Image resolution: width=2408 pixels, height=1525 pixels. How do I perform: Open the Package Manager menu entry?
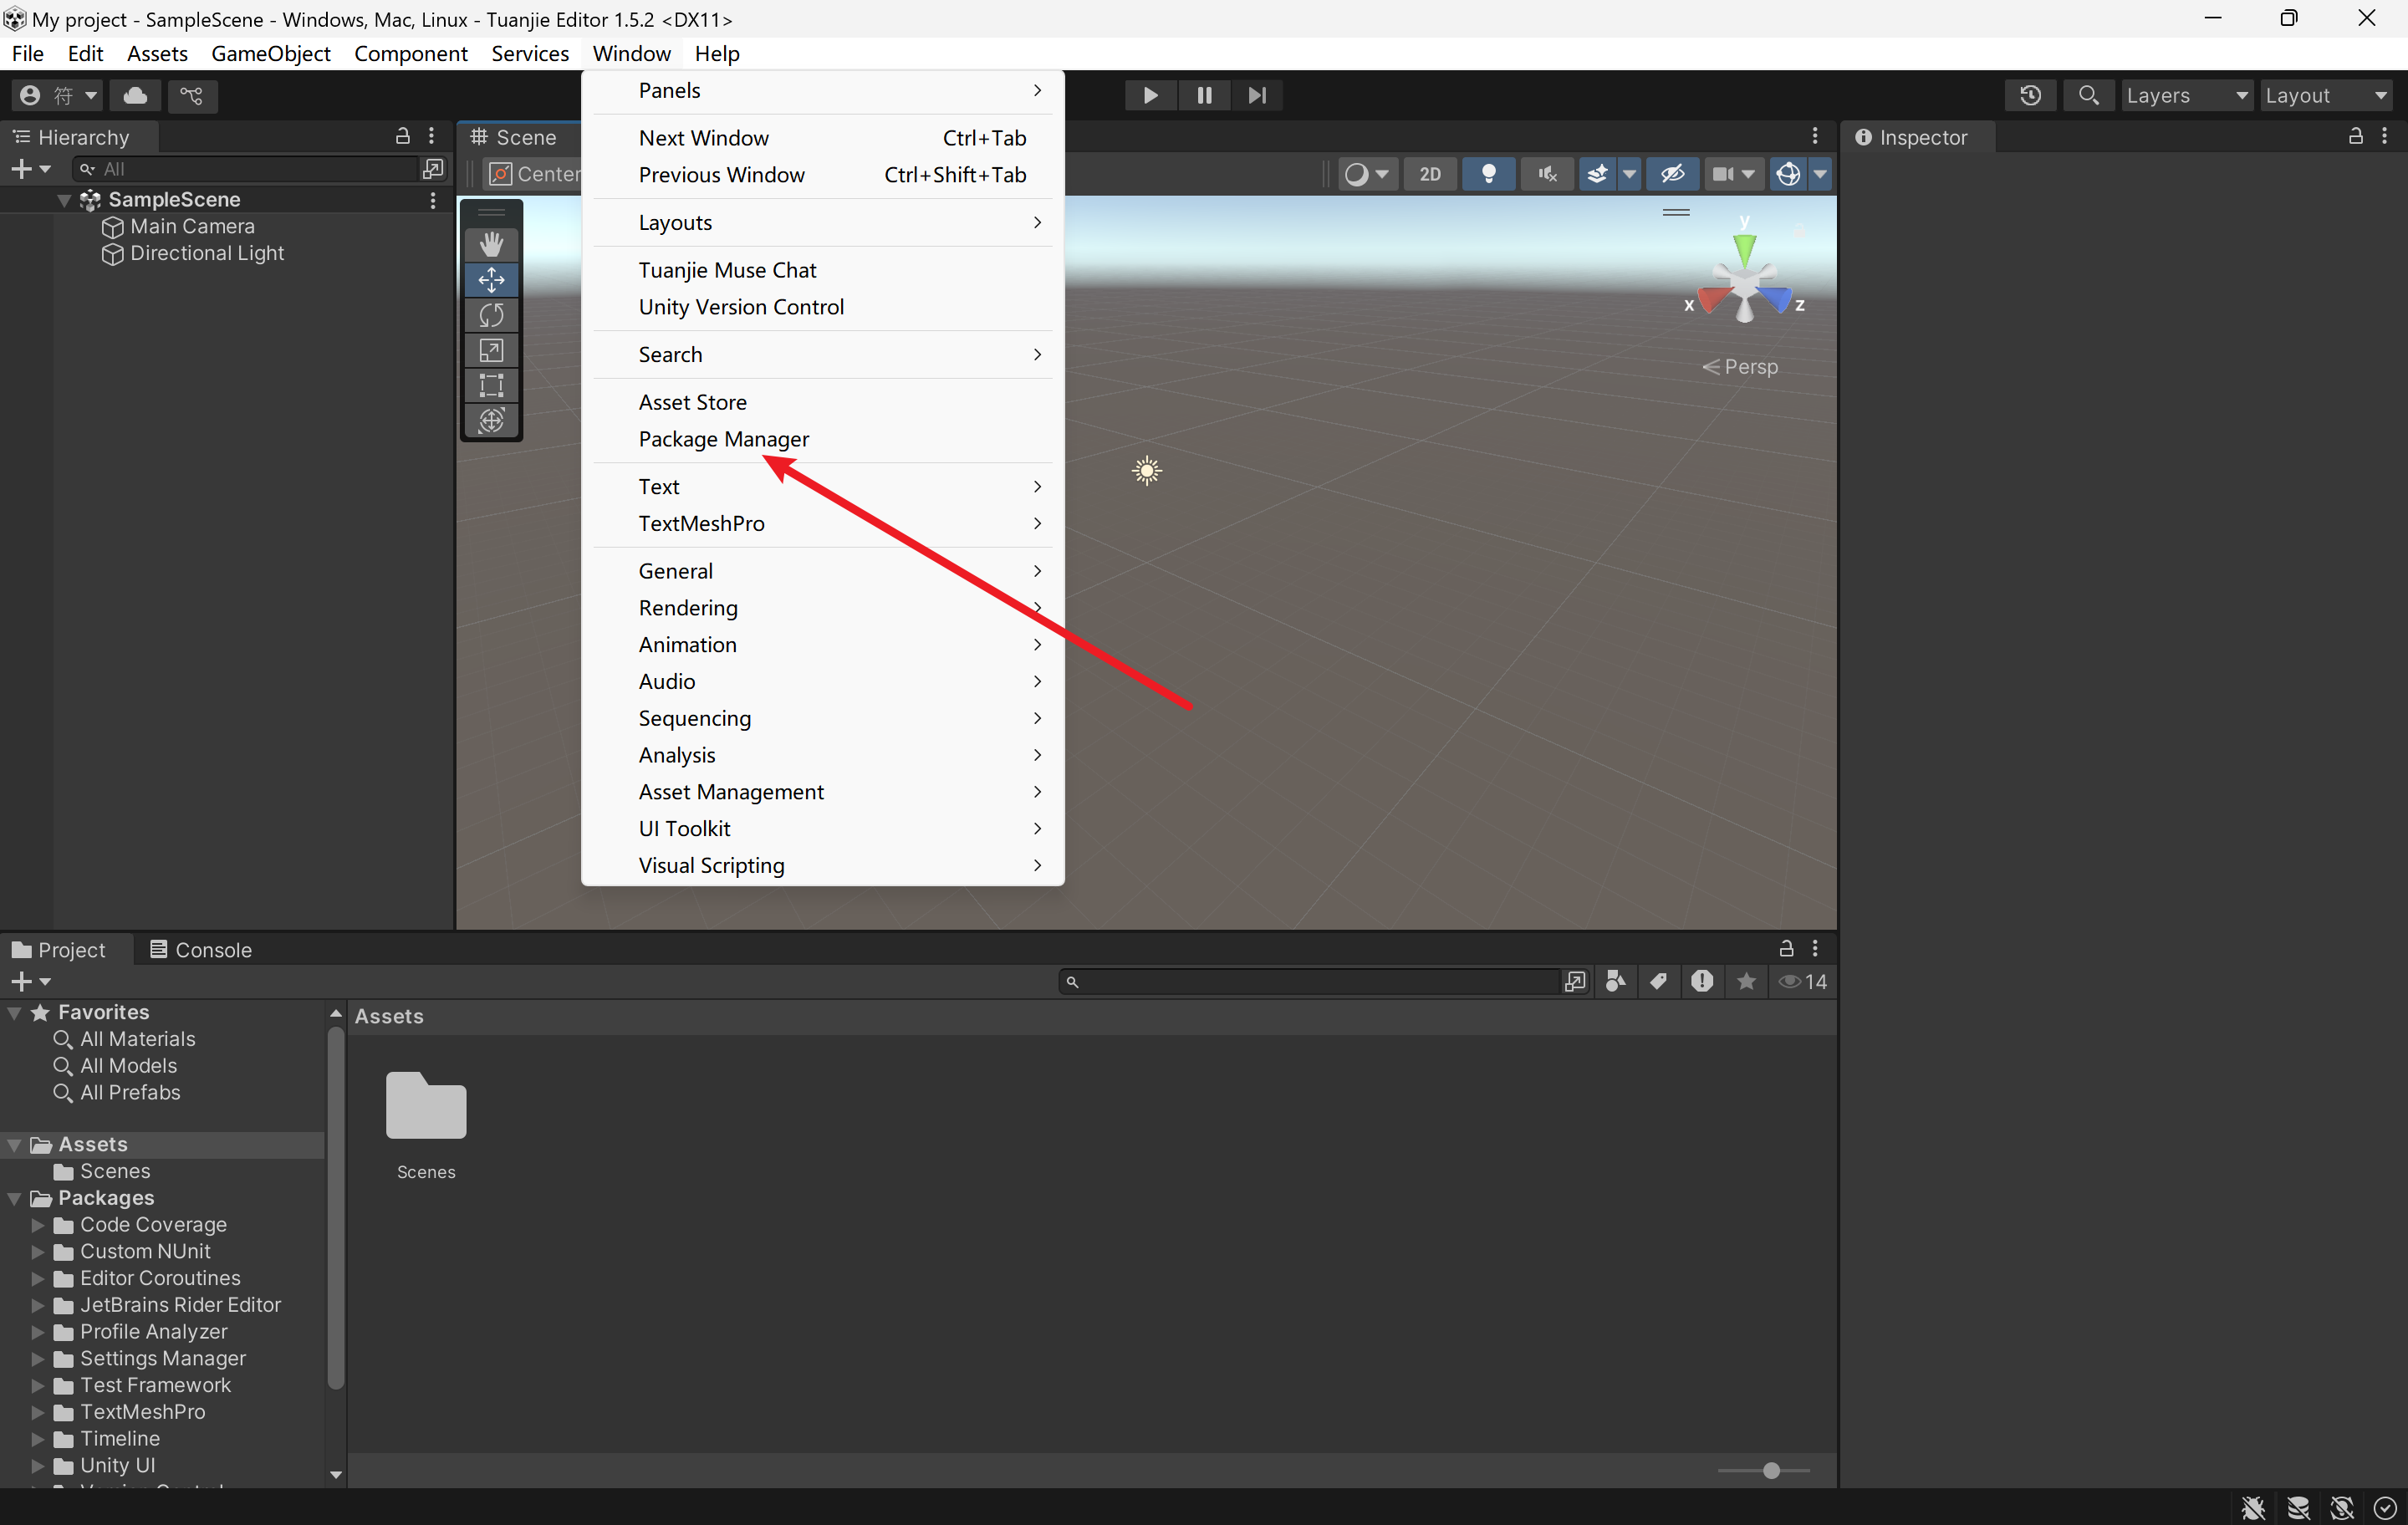723,439
